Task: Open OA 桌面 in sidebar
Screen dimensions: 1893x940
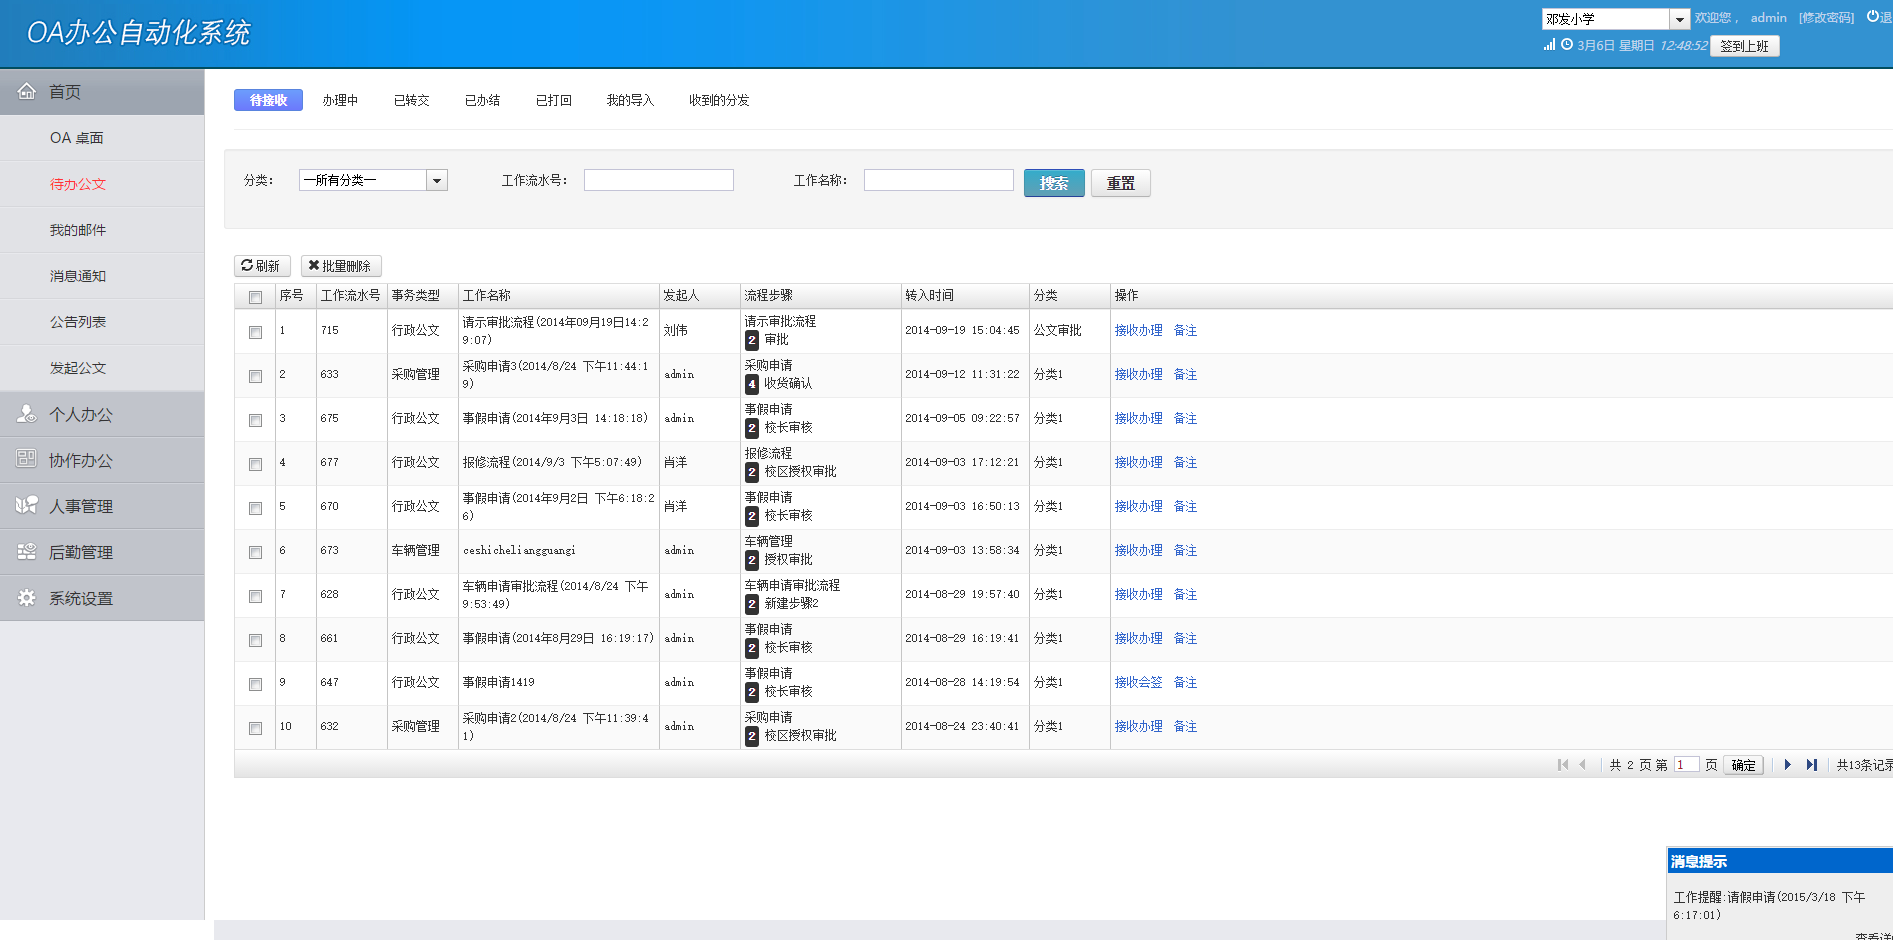Action: click(x=102, y=138)
